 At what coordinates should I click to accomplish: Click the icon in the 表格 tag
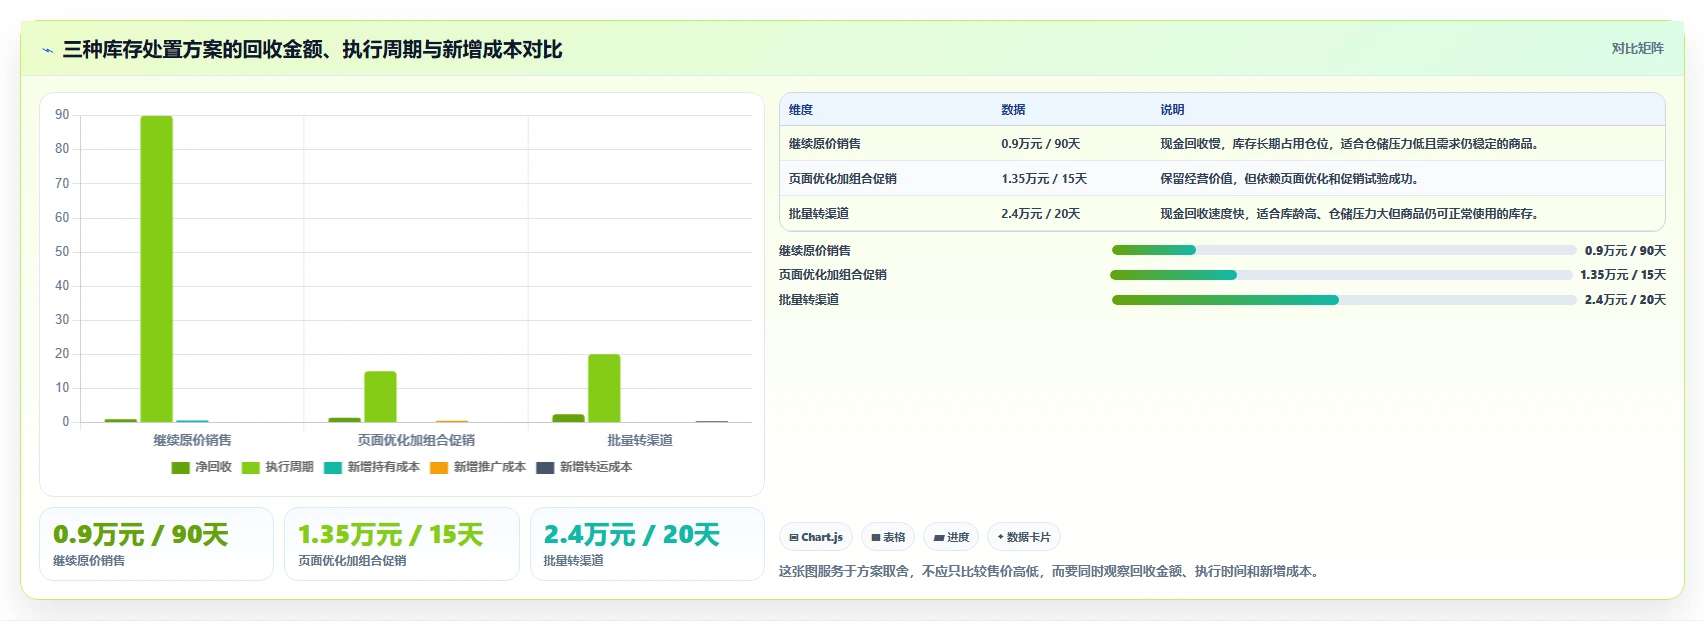point(876,538)
